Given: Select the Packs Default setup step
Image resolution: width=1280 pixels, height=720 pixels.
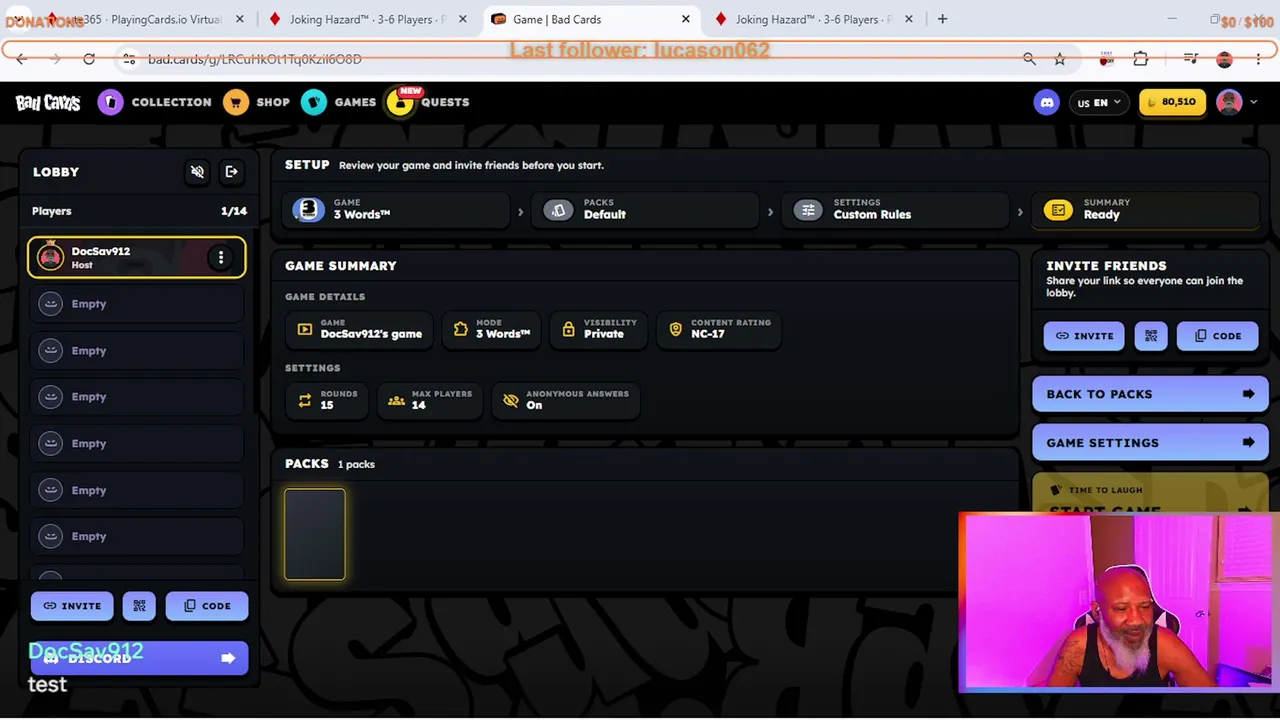Looking at the screenshot, I should pos(647,209).
